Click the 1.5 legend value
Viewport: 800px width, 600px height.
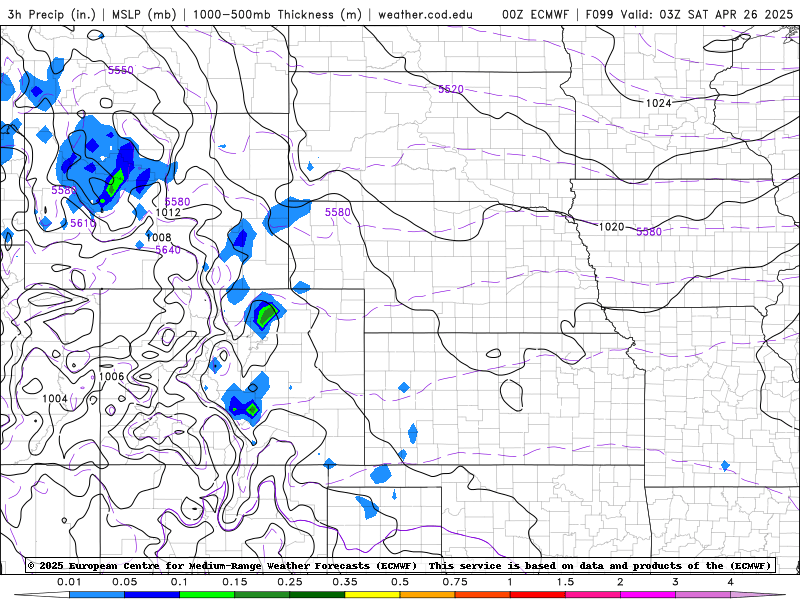coord(565,582)
